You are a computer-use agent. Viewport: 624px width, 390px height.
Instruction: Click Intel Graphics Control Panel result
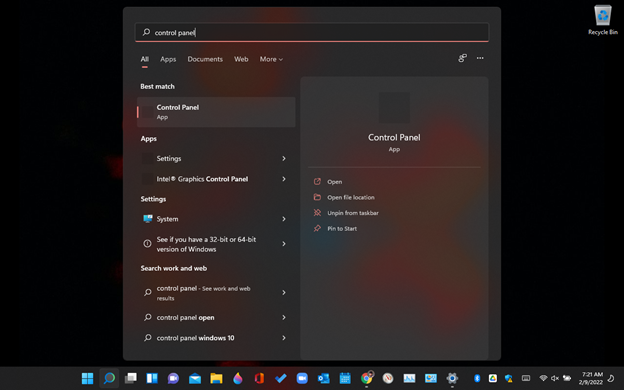point(202,179)
